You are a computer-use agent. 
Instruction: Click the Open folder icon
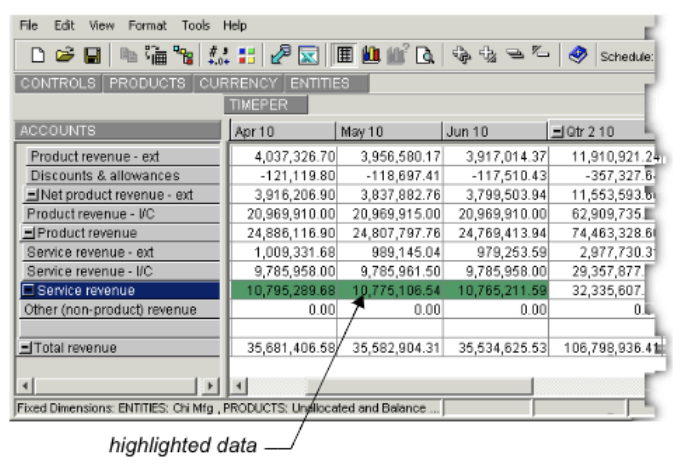point(63,56)
